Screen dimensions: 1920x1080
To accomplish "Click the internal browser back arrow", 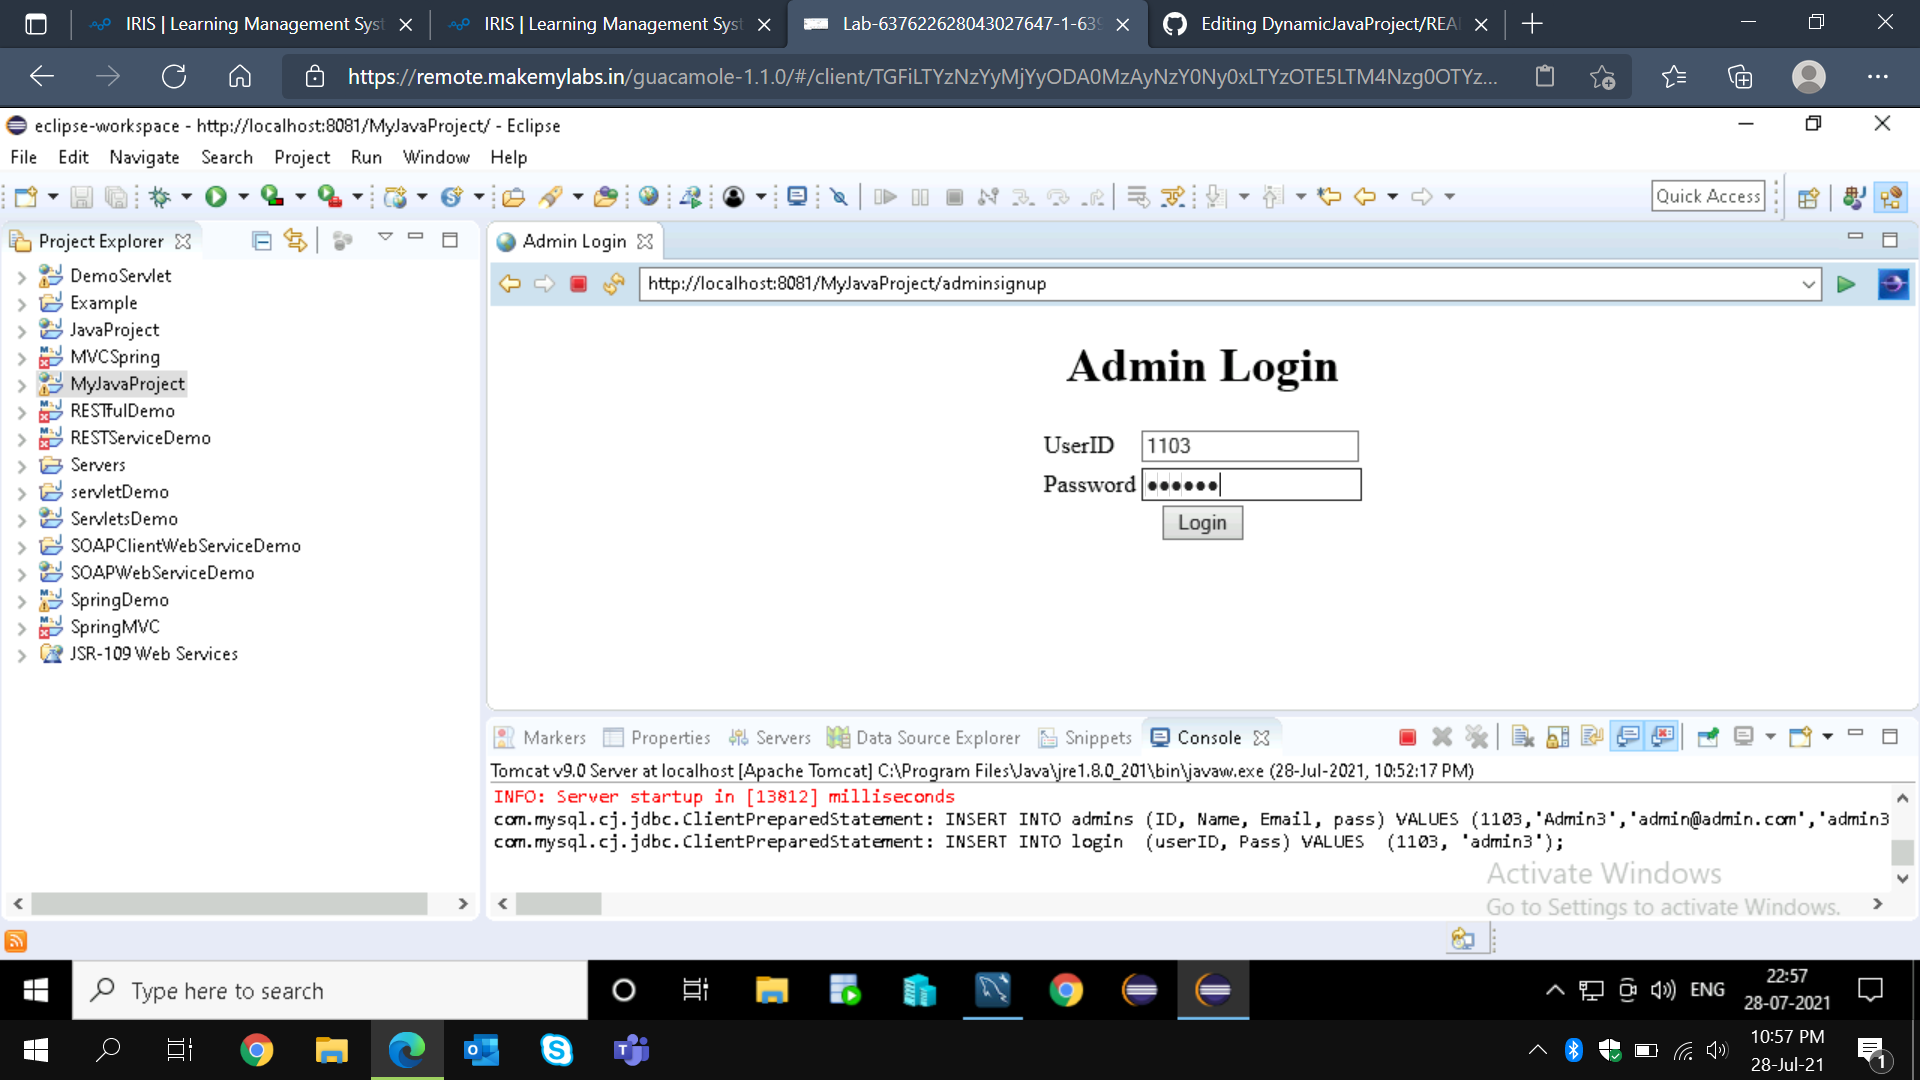I will (510, 284).
